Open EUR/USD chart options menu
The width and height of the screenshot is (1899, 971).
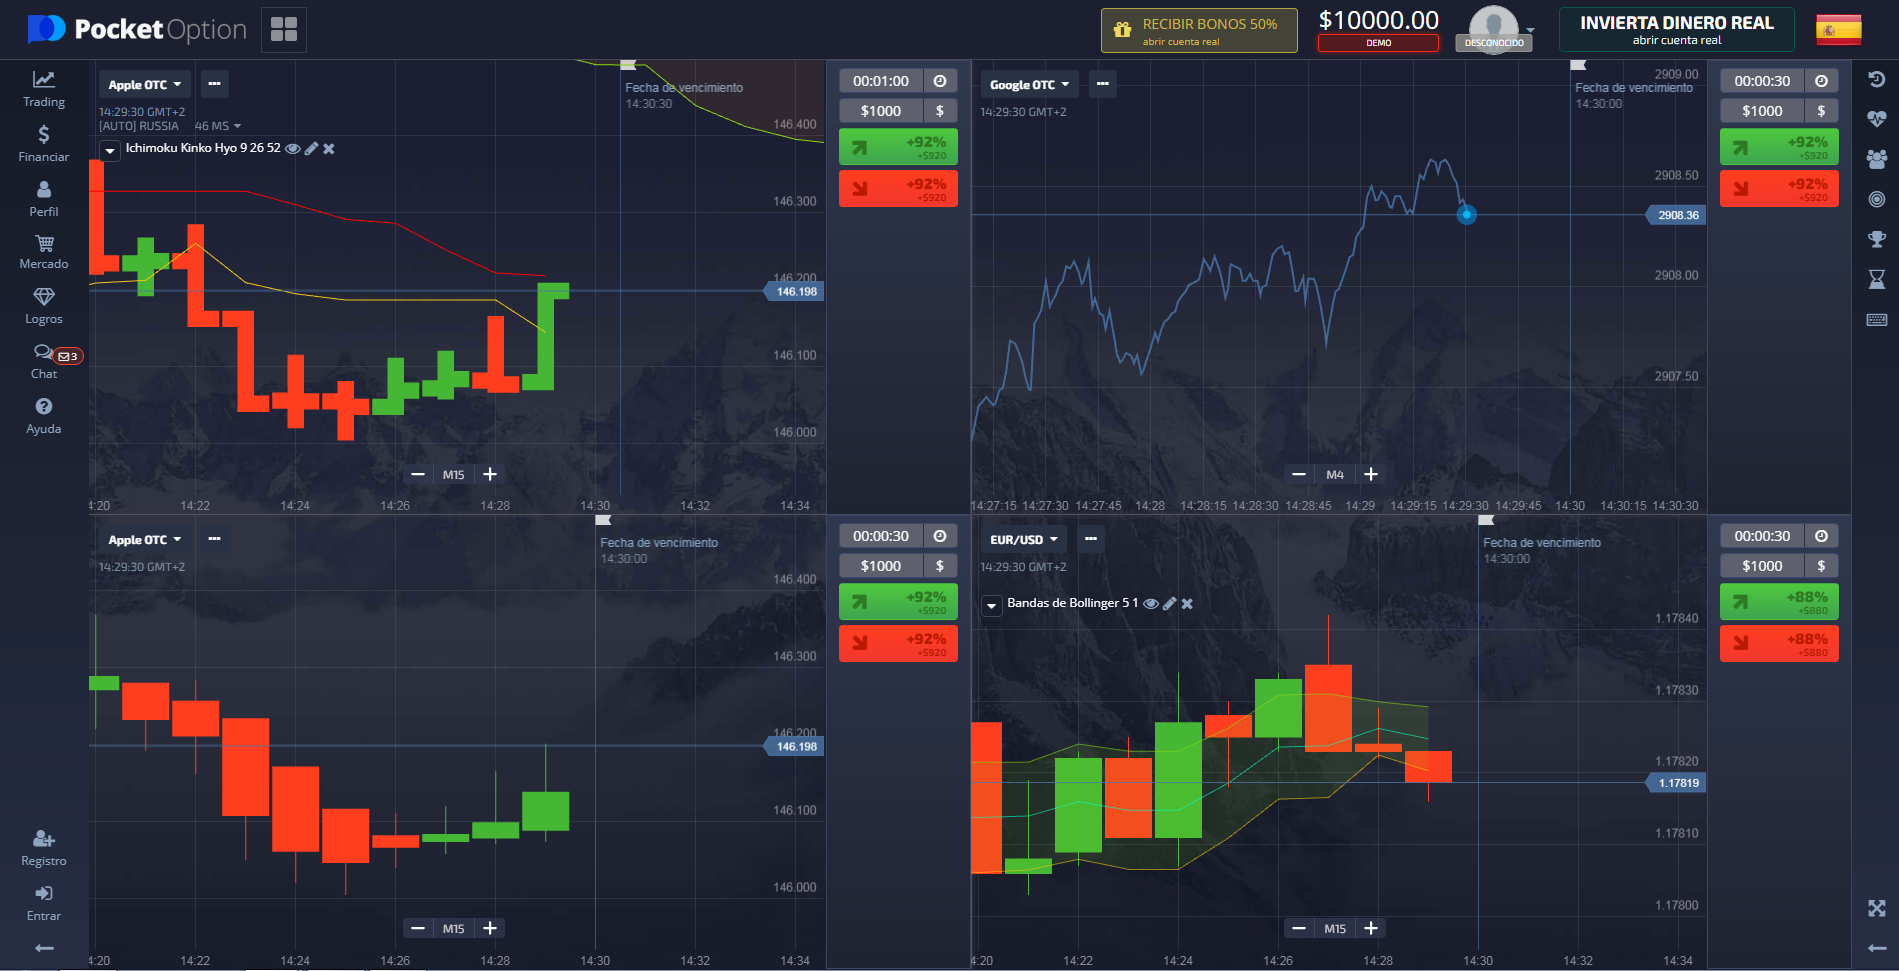[x=1091, y=539]
